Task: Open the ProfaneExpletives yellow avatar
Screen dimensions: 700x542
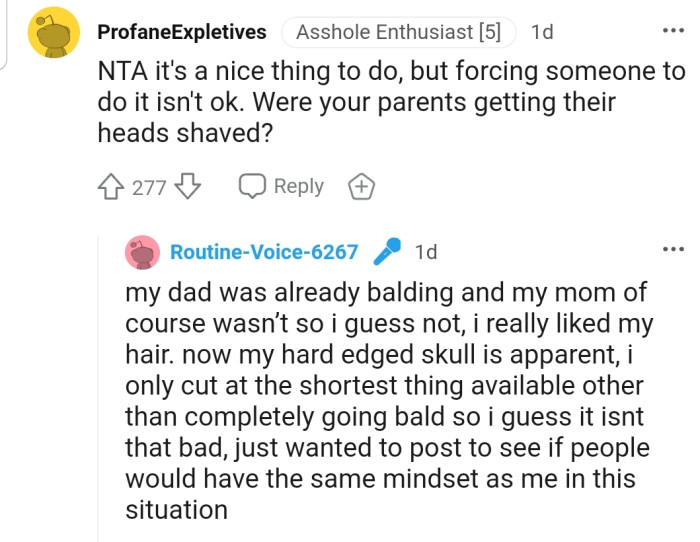Action: [x=52, y=32]
